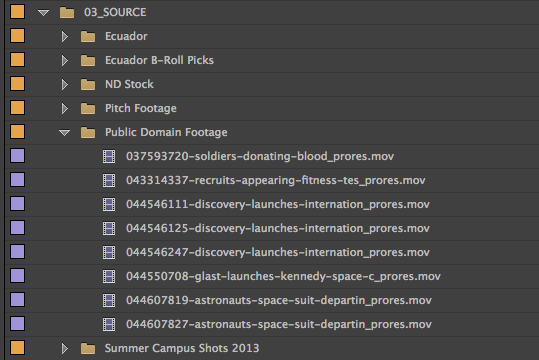Click violet label swatch for 044607819-astronauts clip
Screen dimensions: 539x360
(x=18, y=299)
